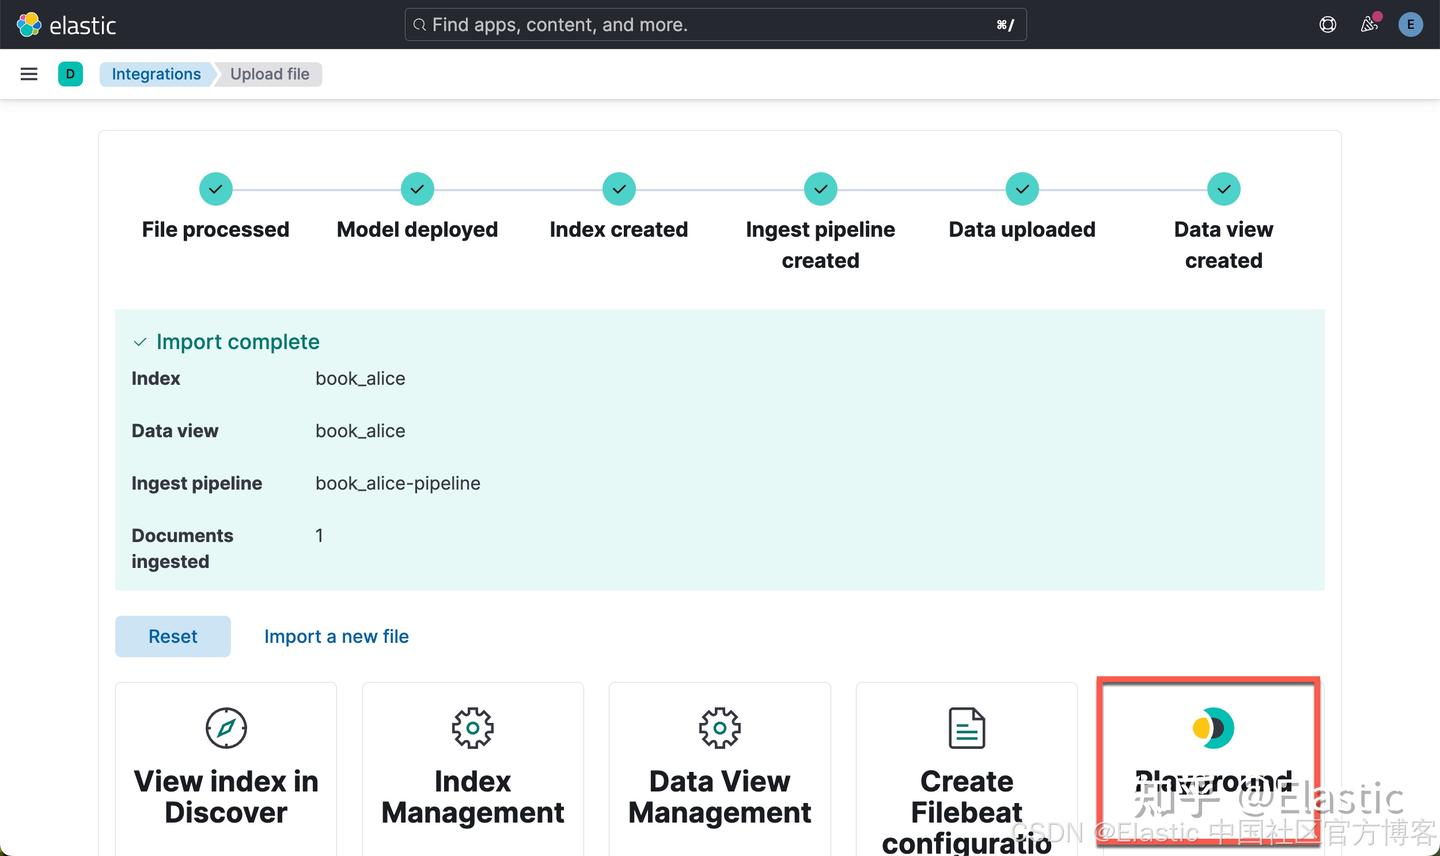
Task: Navigate to the Integrations breadcrumb
Action: pos(156,73)
